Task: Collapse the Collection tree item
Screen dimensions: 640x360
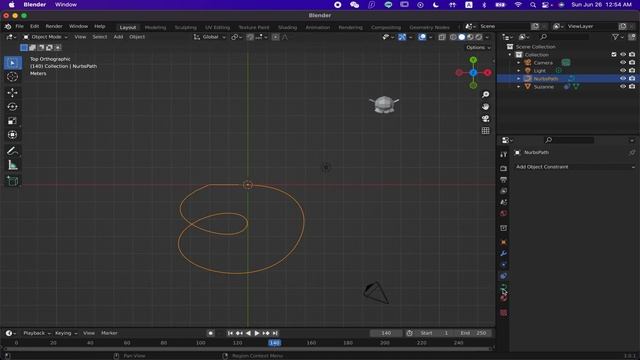Action: 510,55
